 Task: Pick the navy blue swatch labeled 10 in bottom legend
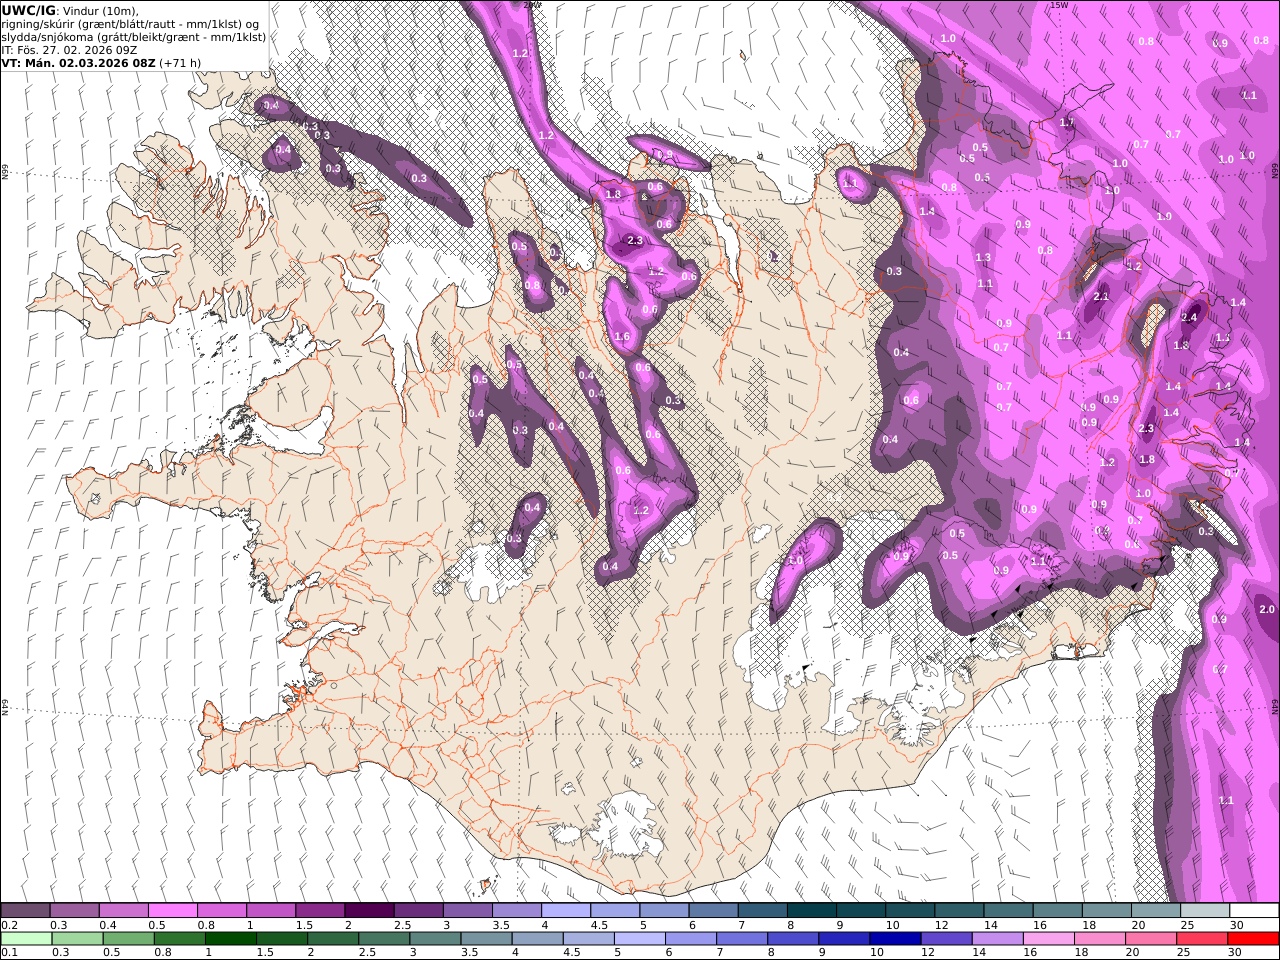pos(893,939)
